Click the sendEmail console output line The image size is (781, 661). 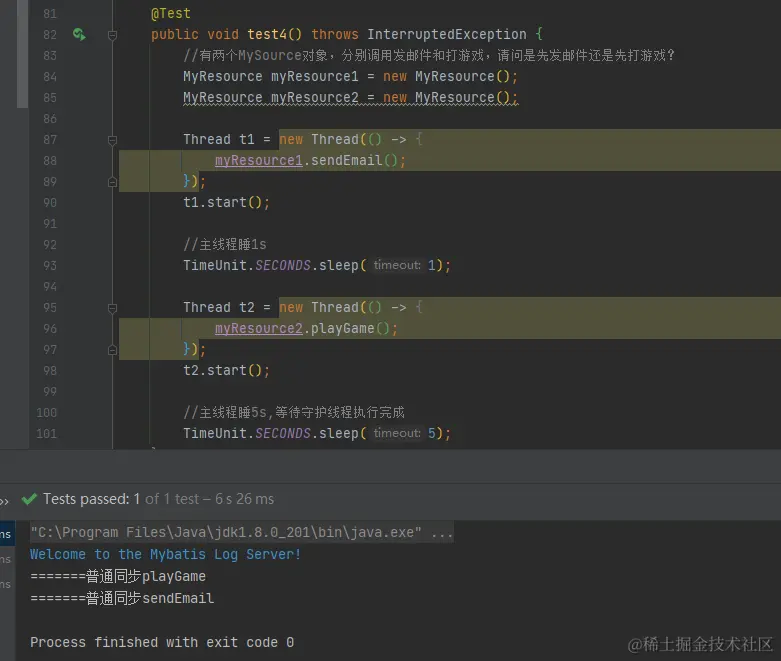pyautogui.click(x=122, y=598)
